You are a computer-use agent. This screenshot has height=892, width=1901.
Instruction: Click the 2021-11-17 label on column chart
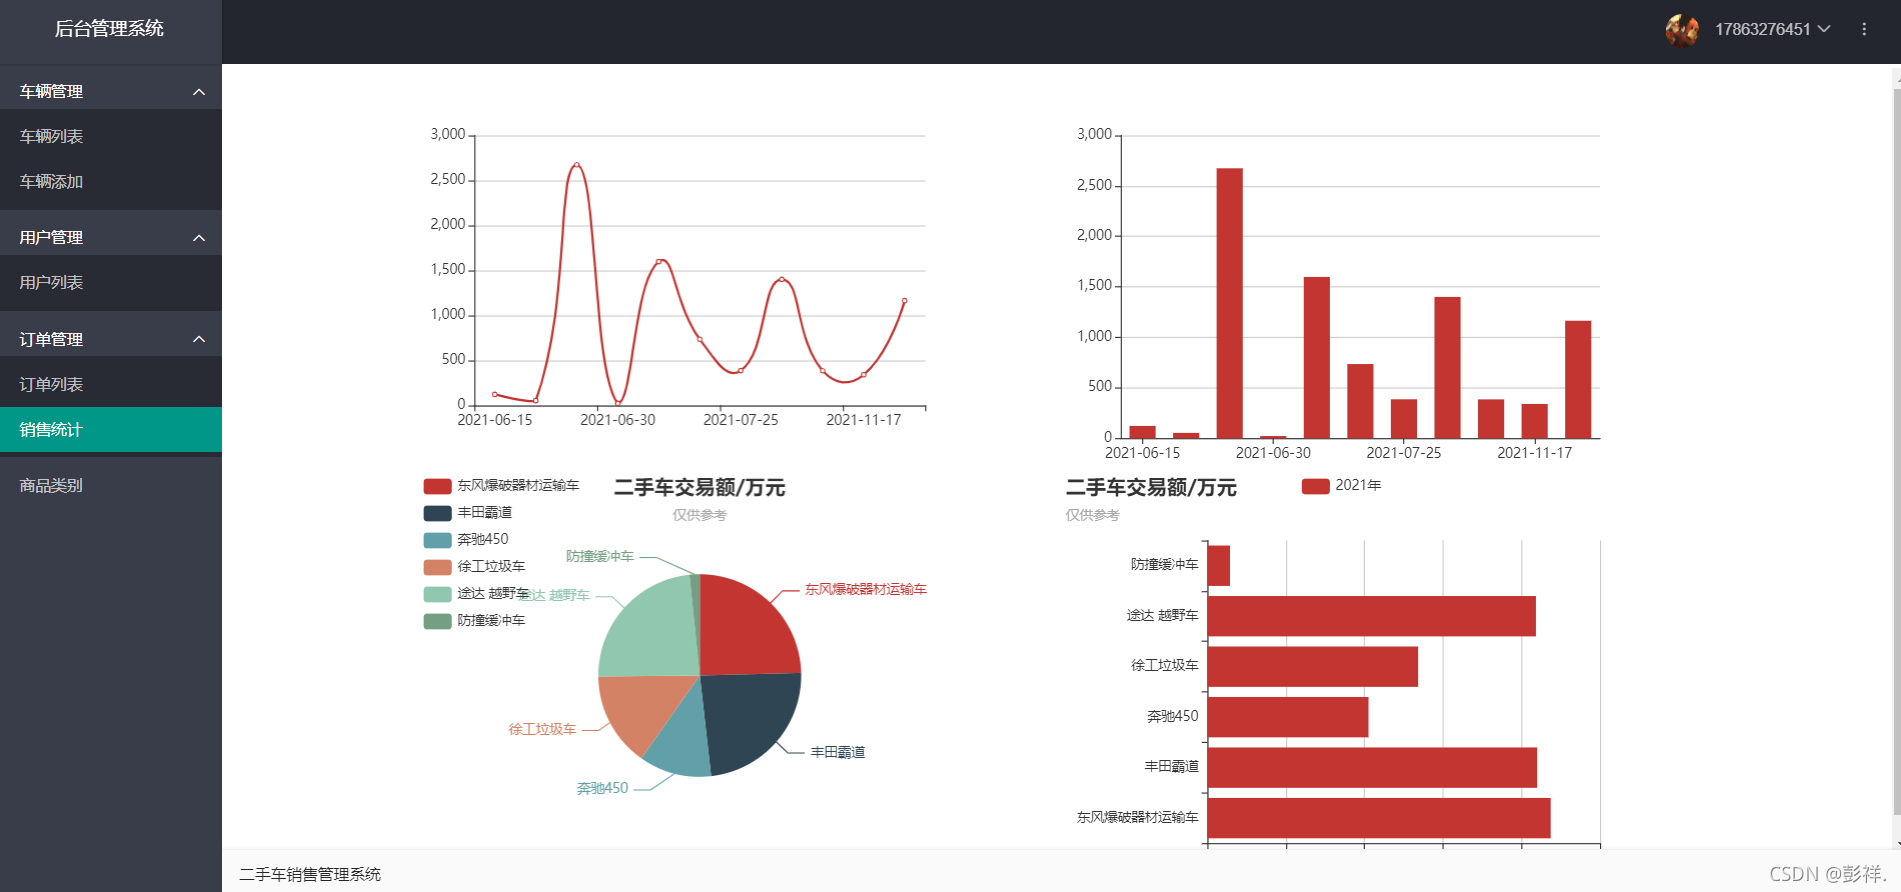click(1534, 453)
